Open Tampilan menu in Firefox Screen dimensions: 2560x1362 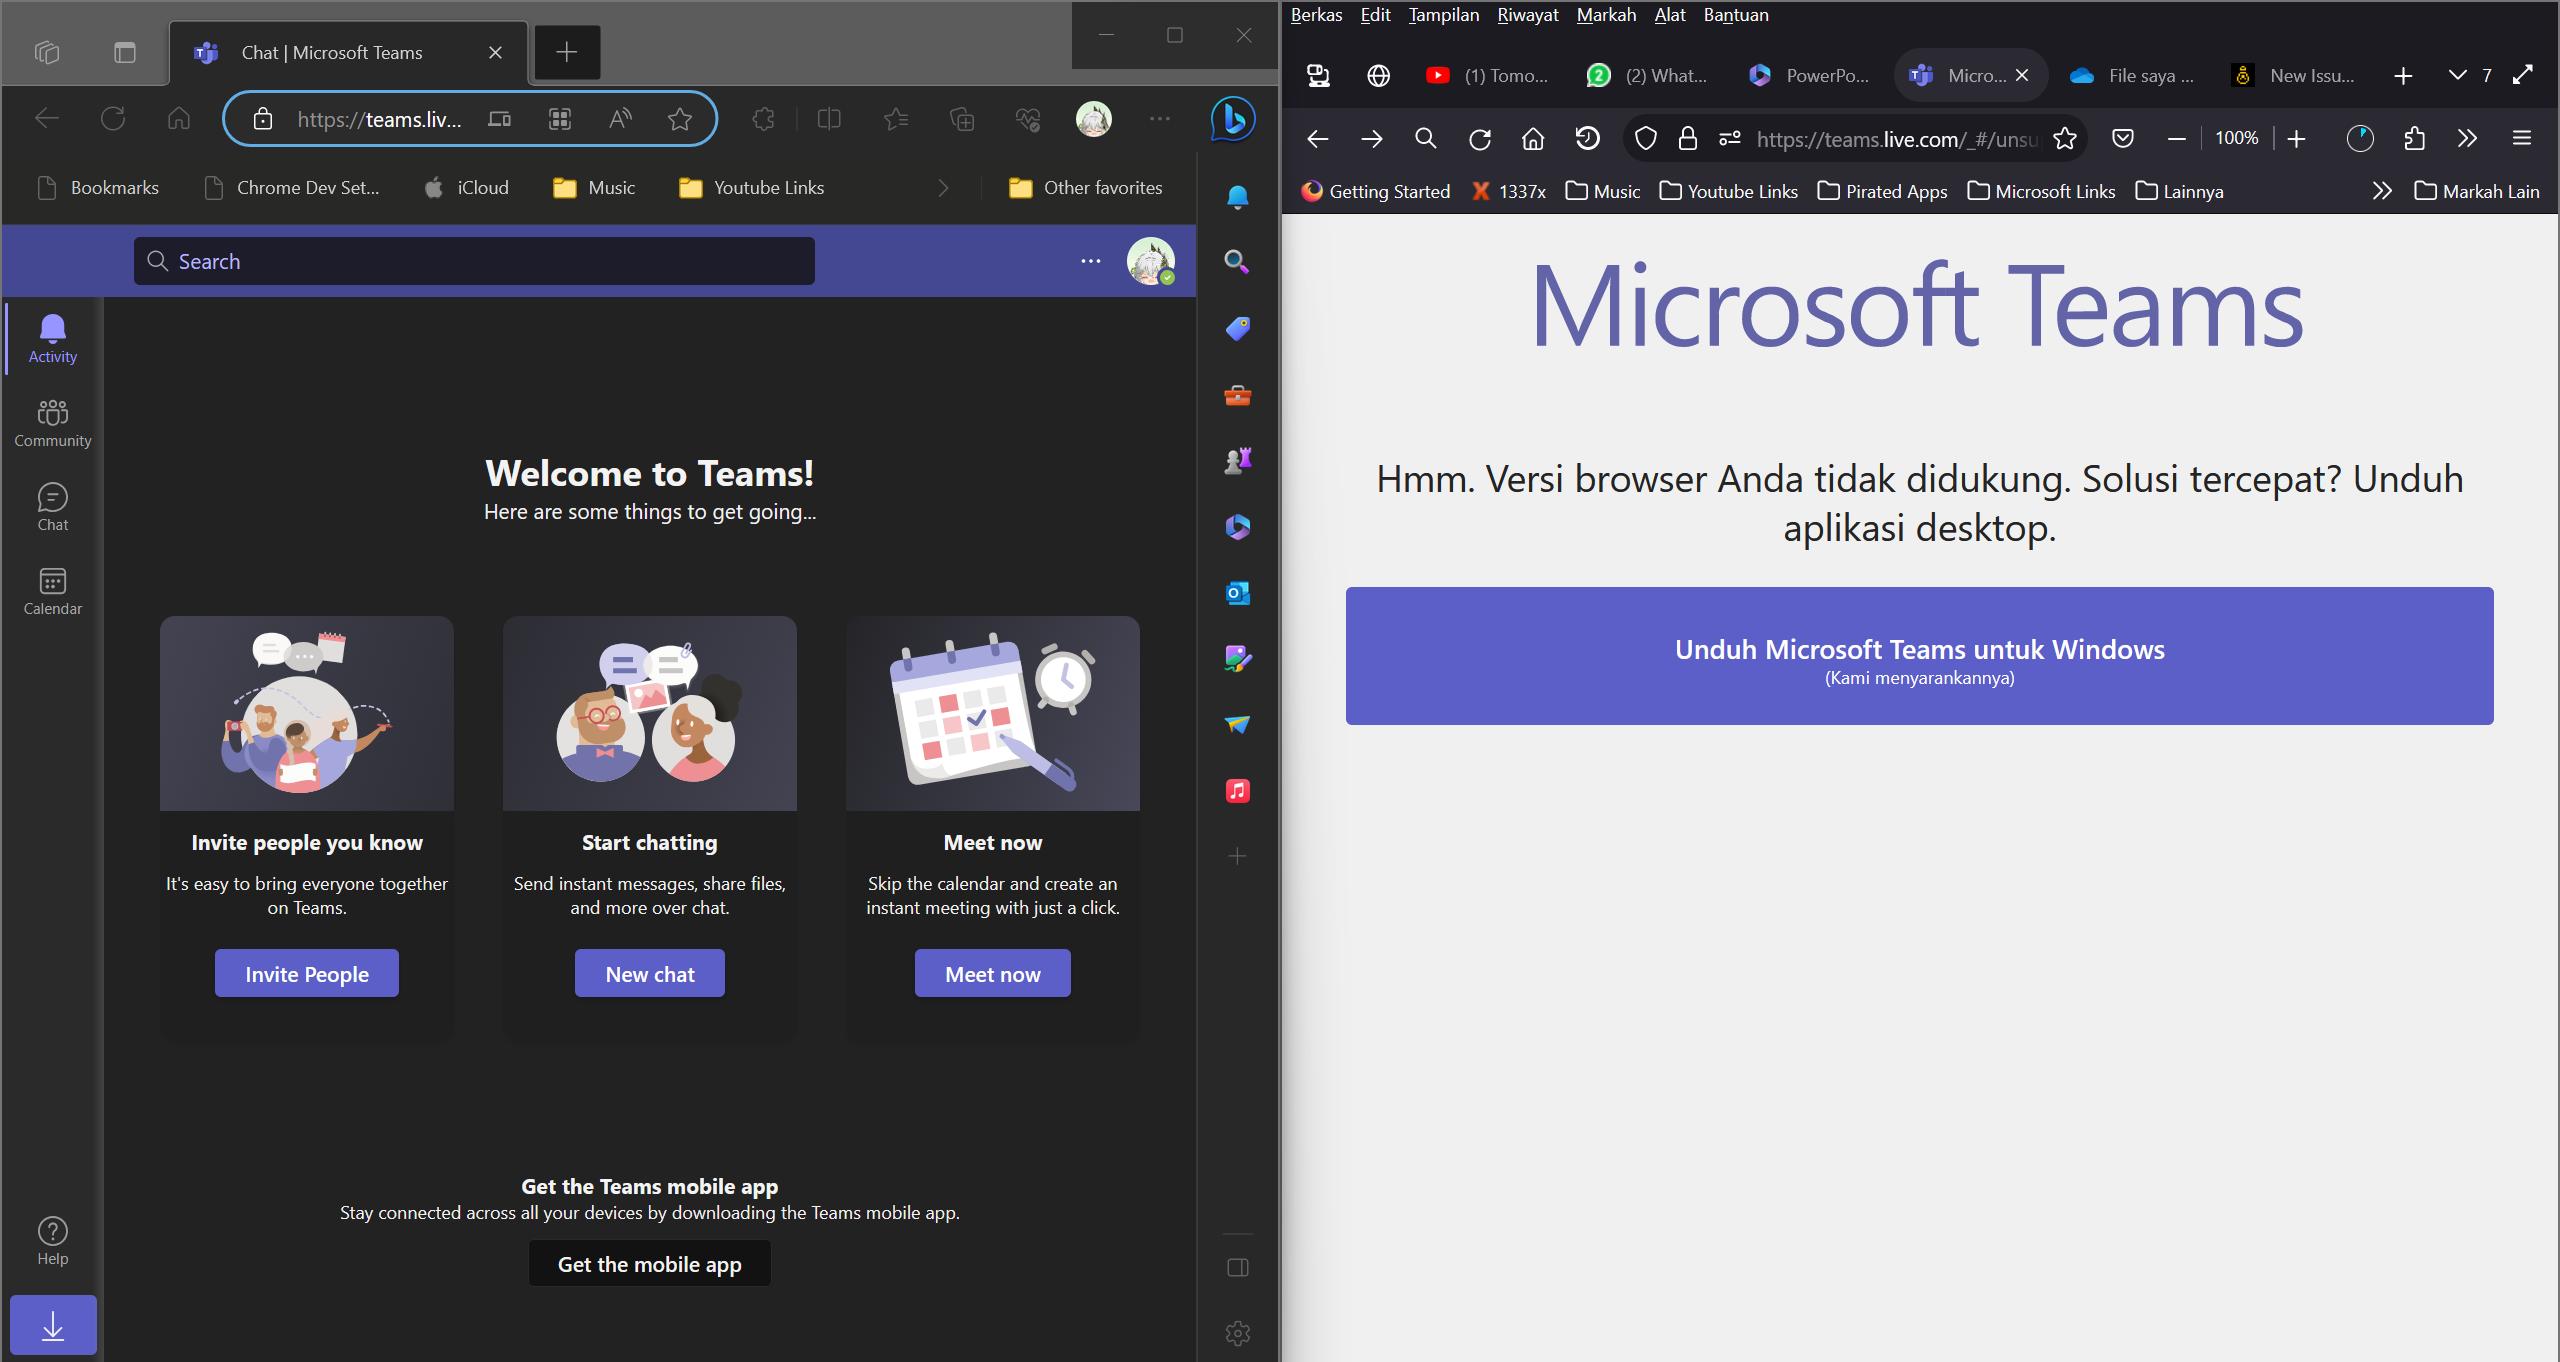[1444, 15]
